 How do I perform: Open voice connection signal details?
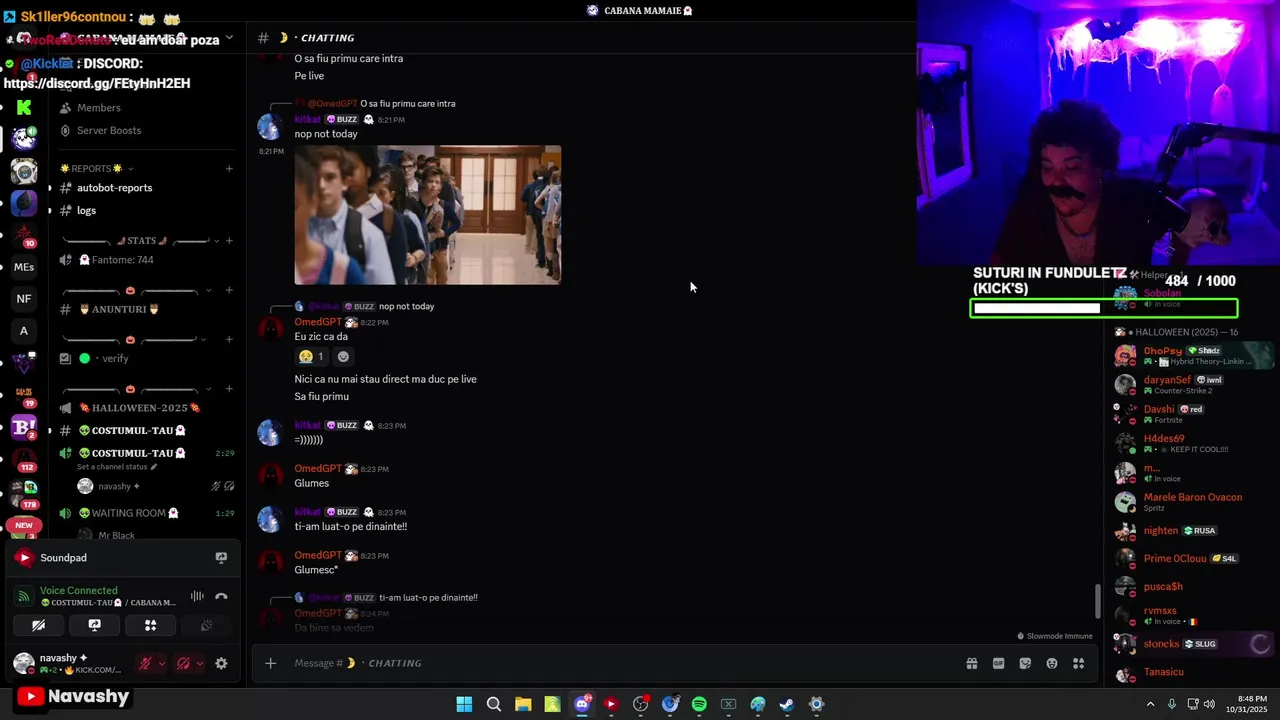(x=23, y=597)
